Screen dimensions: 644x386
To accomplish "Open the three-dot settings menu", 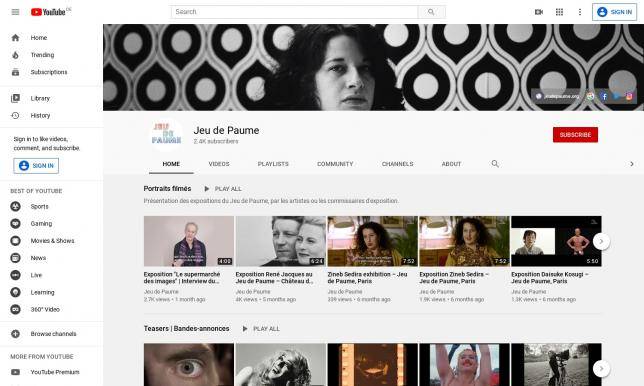I will [x=580, y=12].
